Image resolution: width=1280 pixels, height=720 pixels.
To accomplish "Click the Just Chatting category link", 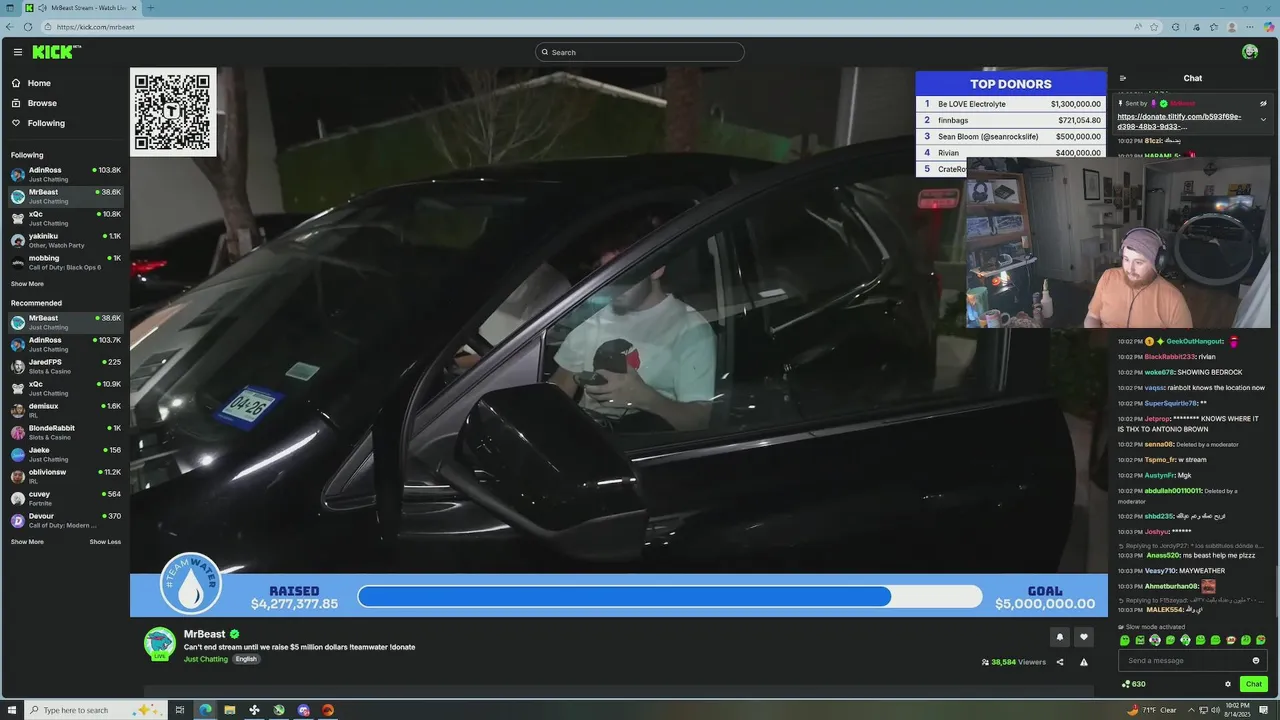I will click(x=206, y=659).
